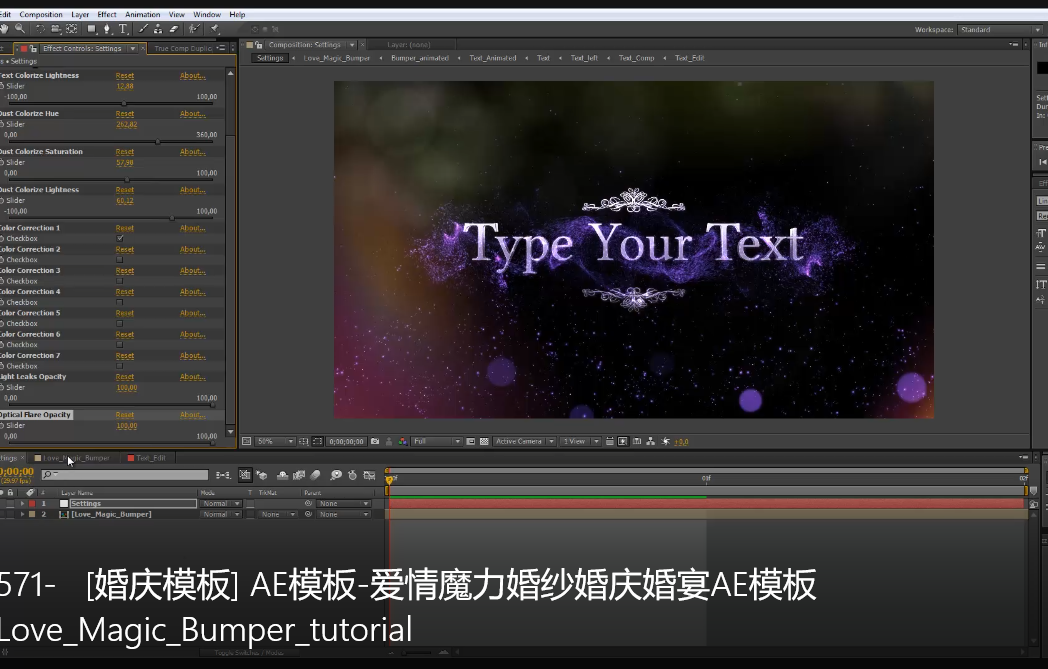Click the Graph Editor icon in timeline
The height and width of the screenshot is (669, 1048).
(369, 475)
